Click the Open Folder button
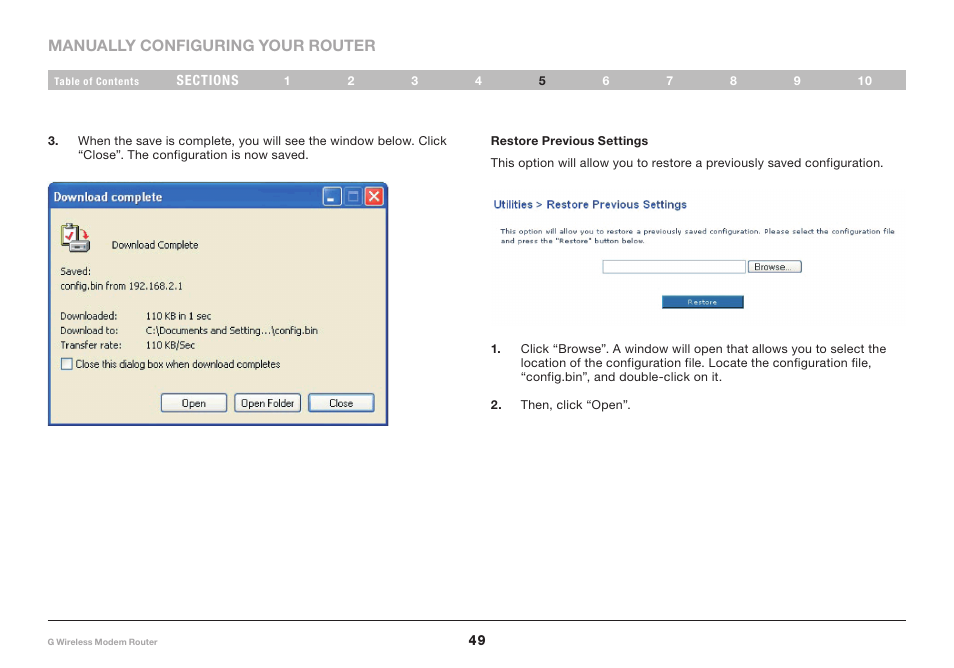 267,403
